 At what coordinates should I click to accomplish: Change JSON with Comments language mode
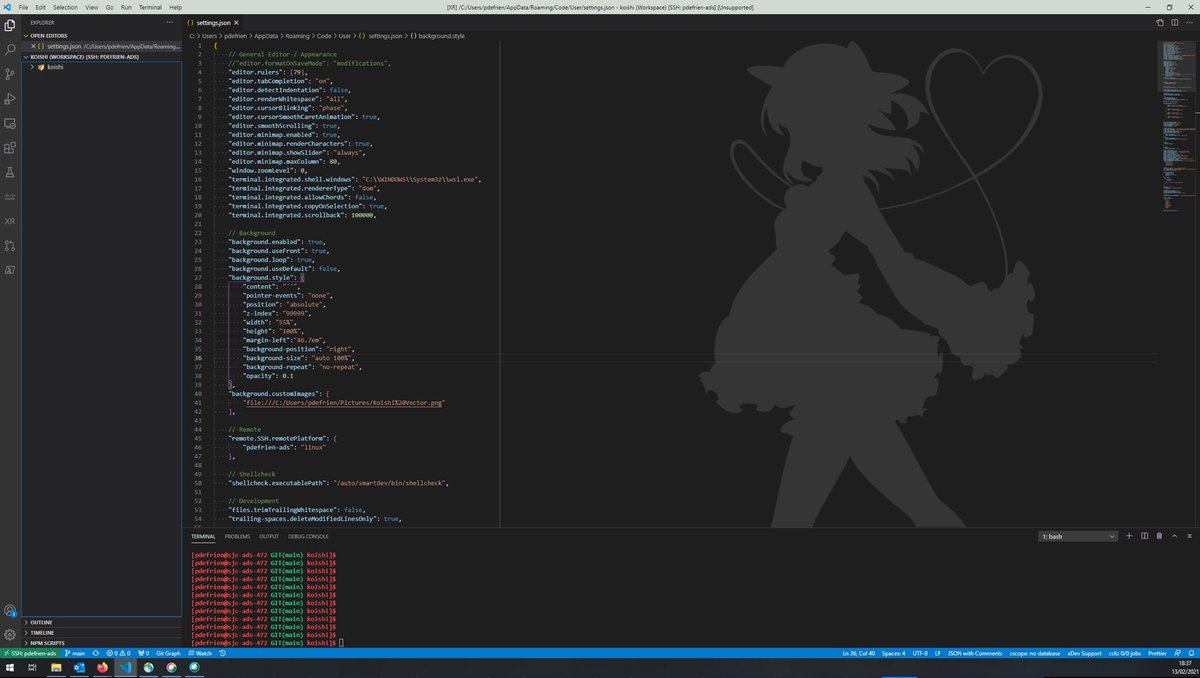tap(975, 653)
